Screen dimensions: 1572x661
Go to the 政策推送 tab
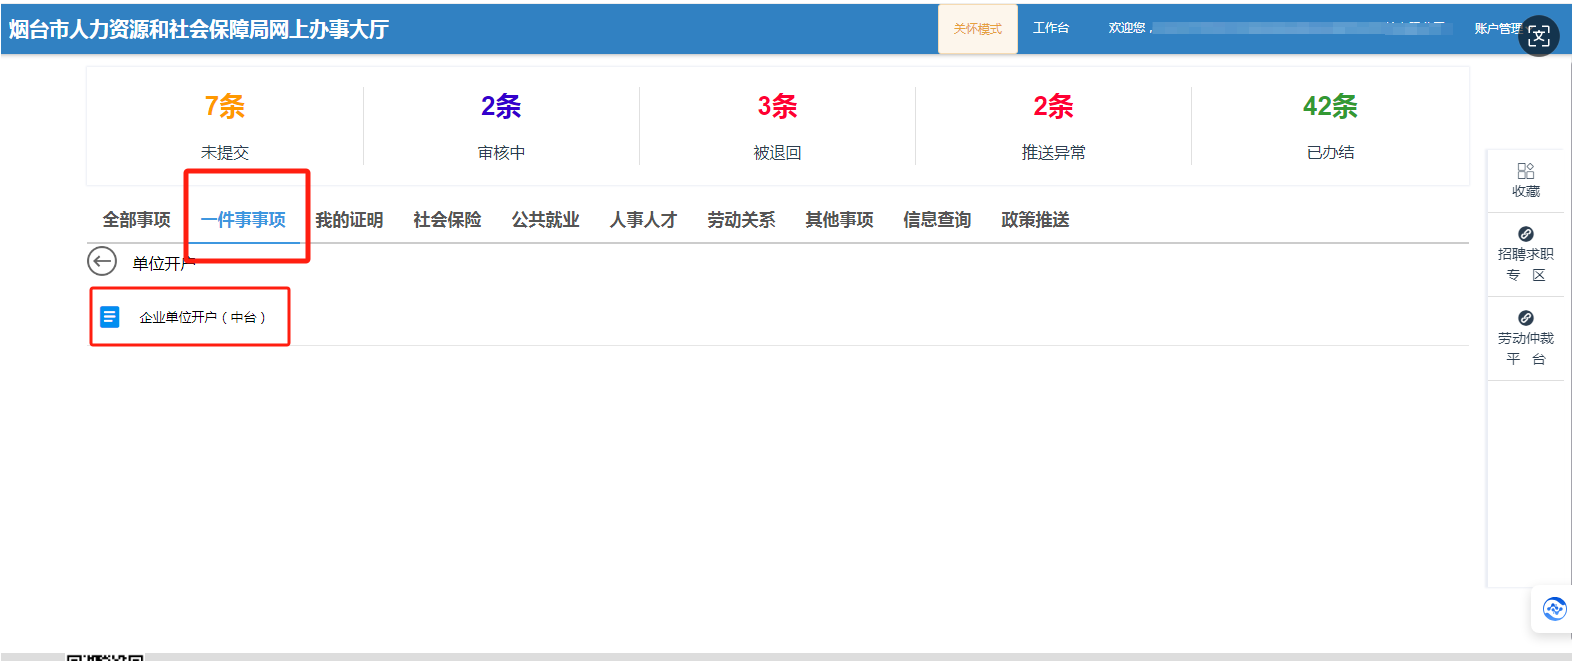point(1035,220)
